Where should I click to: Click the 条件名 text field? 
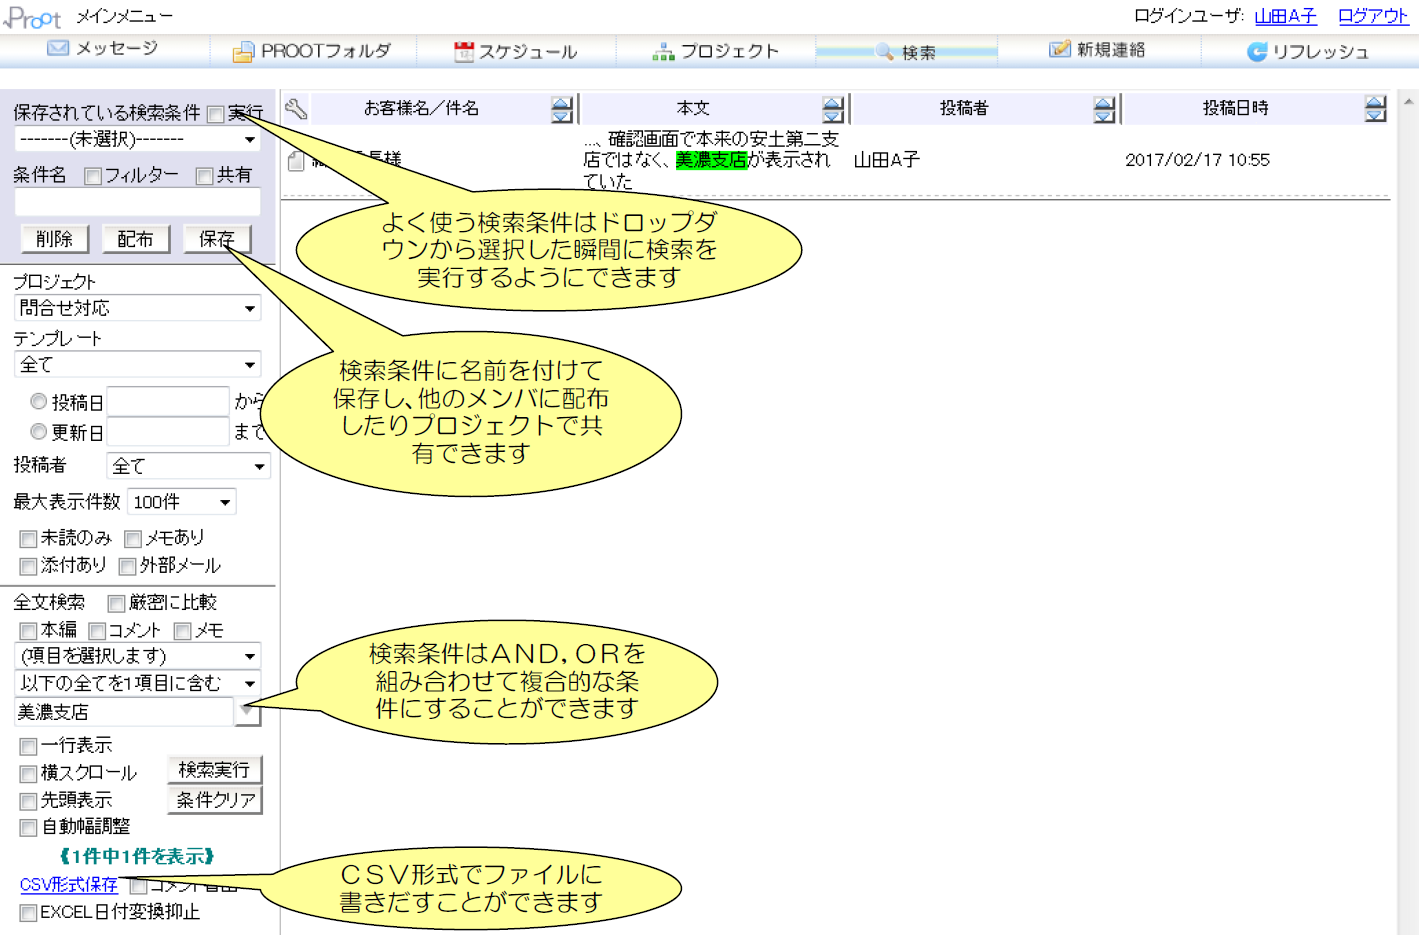click(x=137, y=202)
